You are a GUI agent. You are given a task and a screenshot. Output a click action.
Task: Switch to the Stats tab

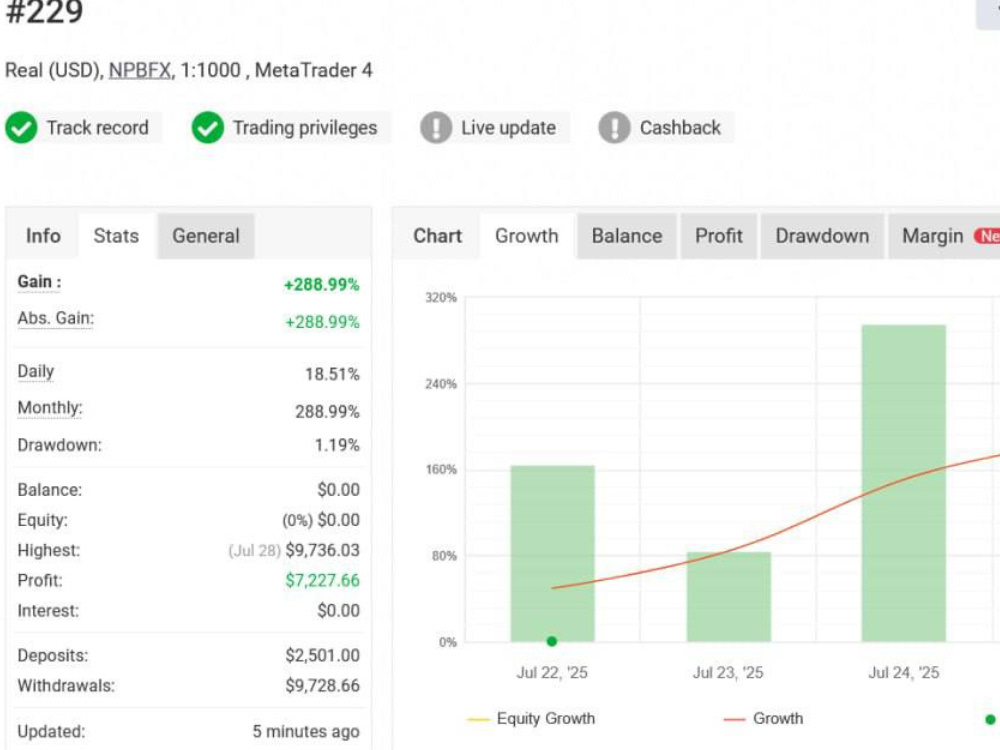point(116,236)
